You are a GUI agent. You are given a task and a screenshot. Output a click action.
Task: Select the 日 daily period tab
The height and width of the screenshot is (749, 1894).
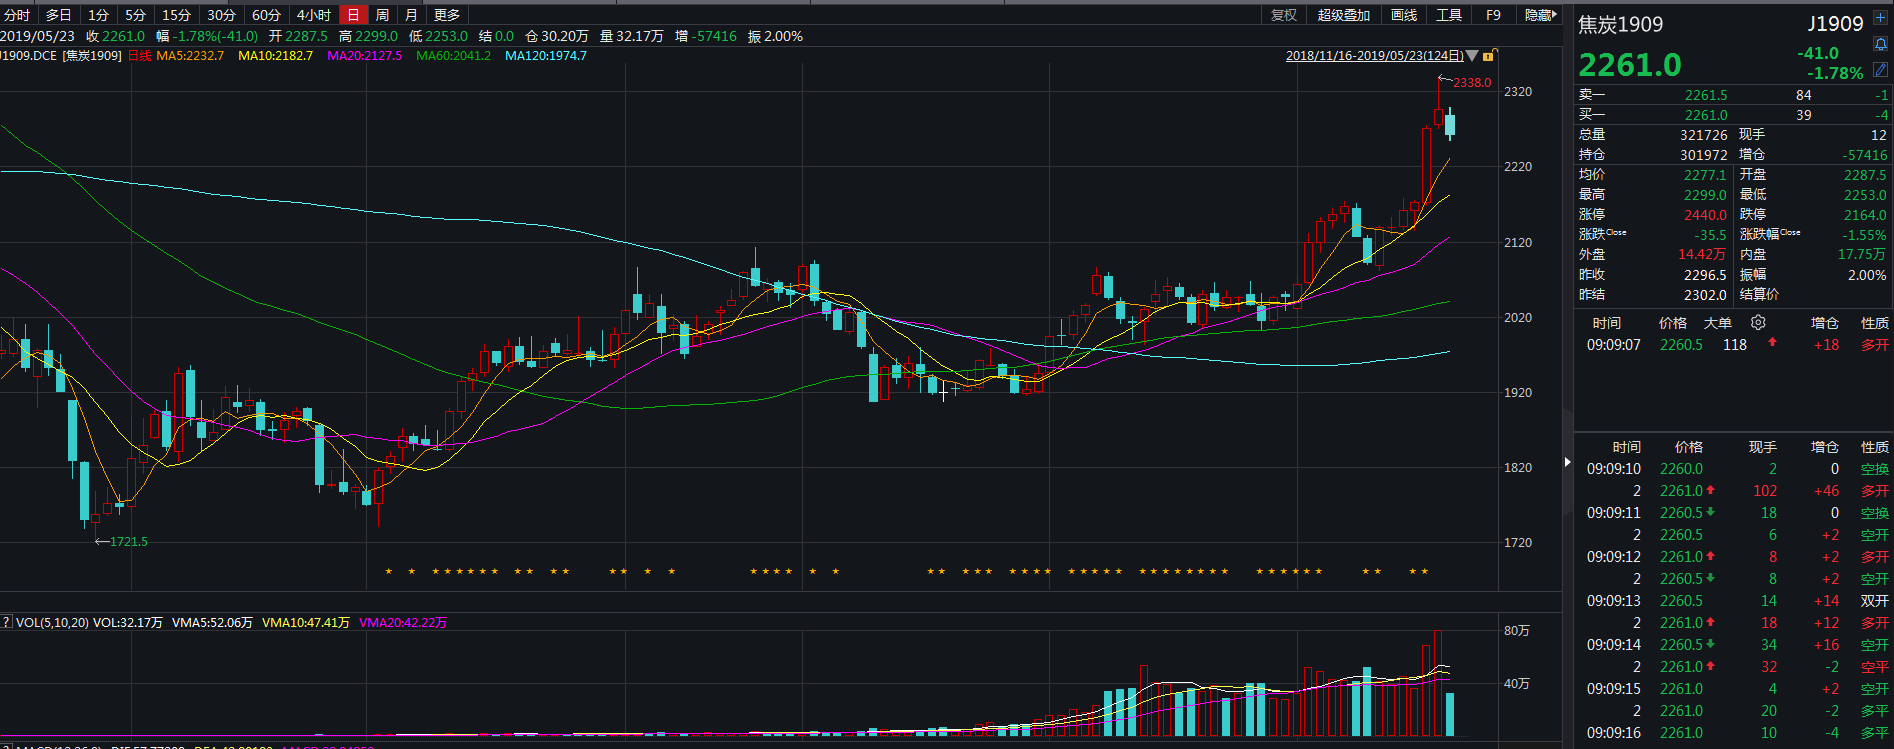pyautogui.click(x=353, y=15)
